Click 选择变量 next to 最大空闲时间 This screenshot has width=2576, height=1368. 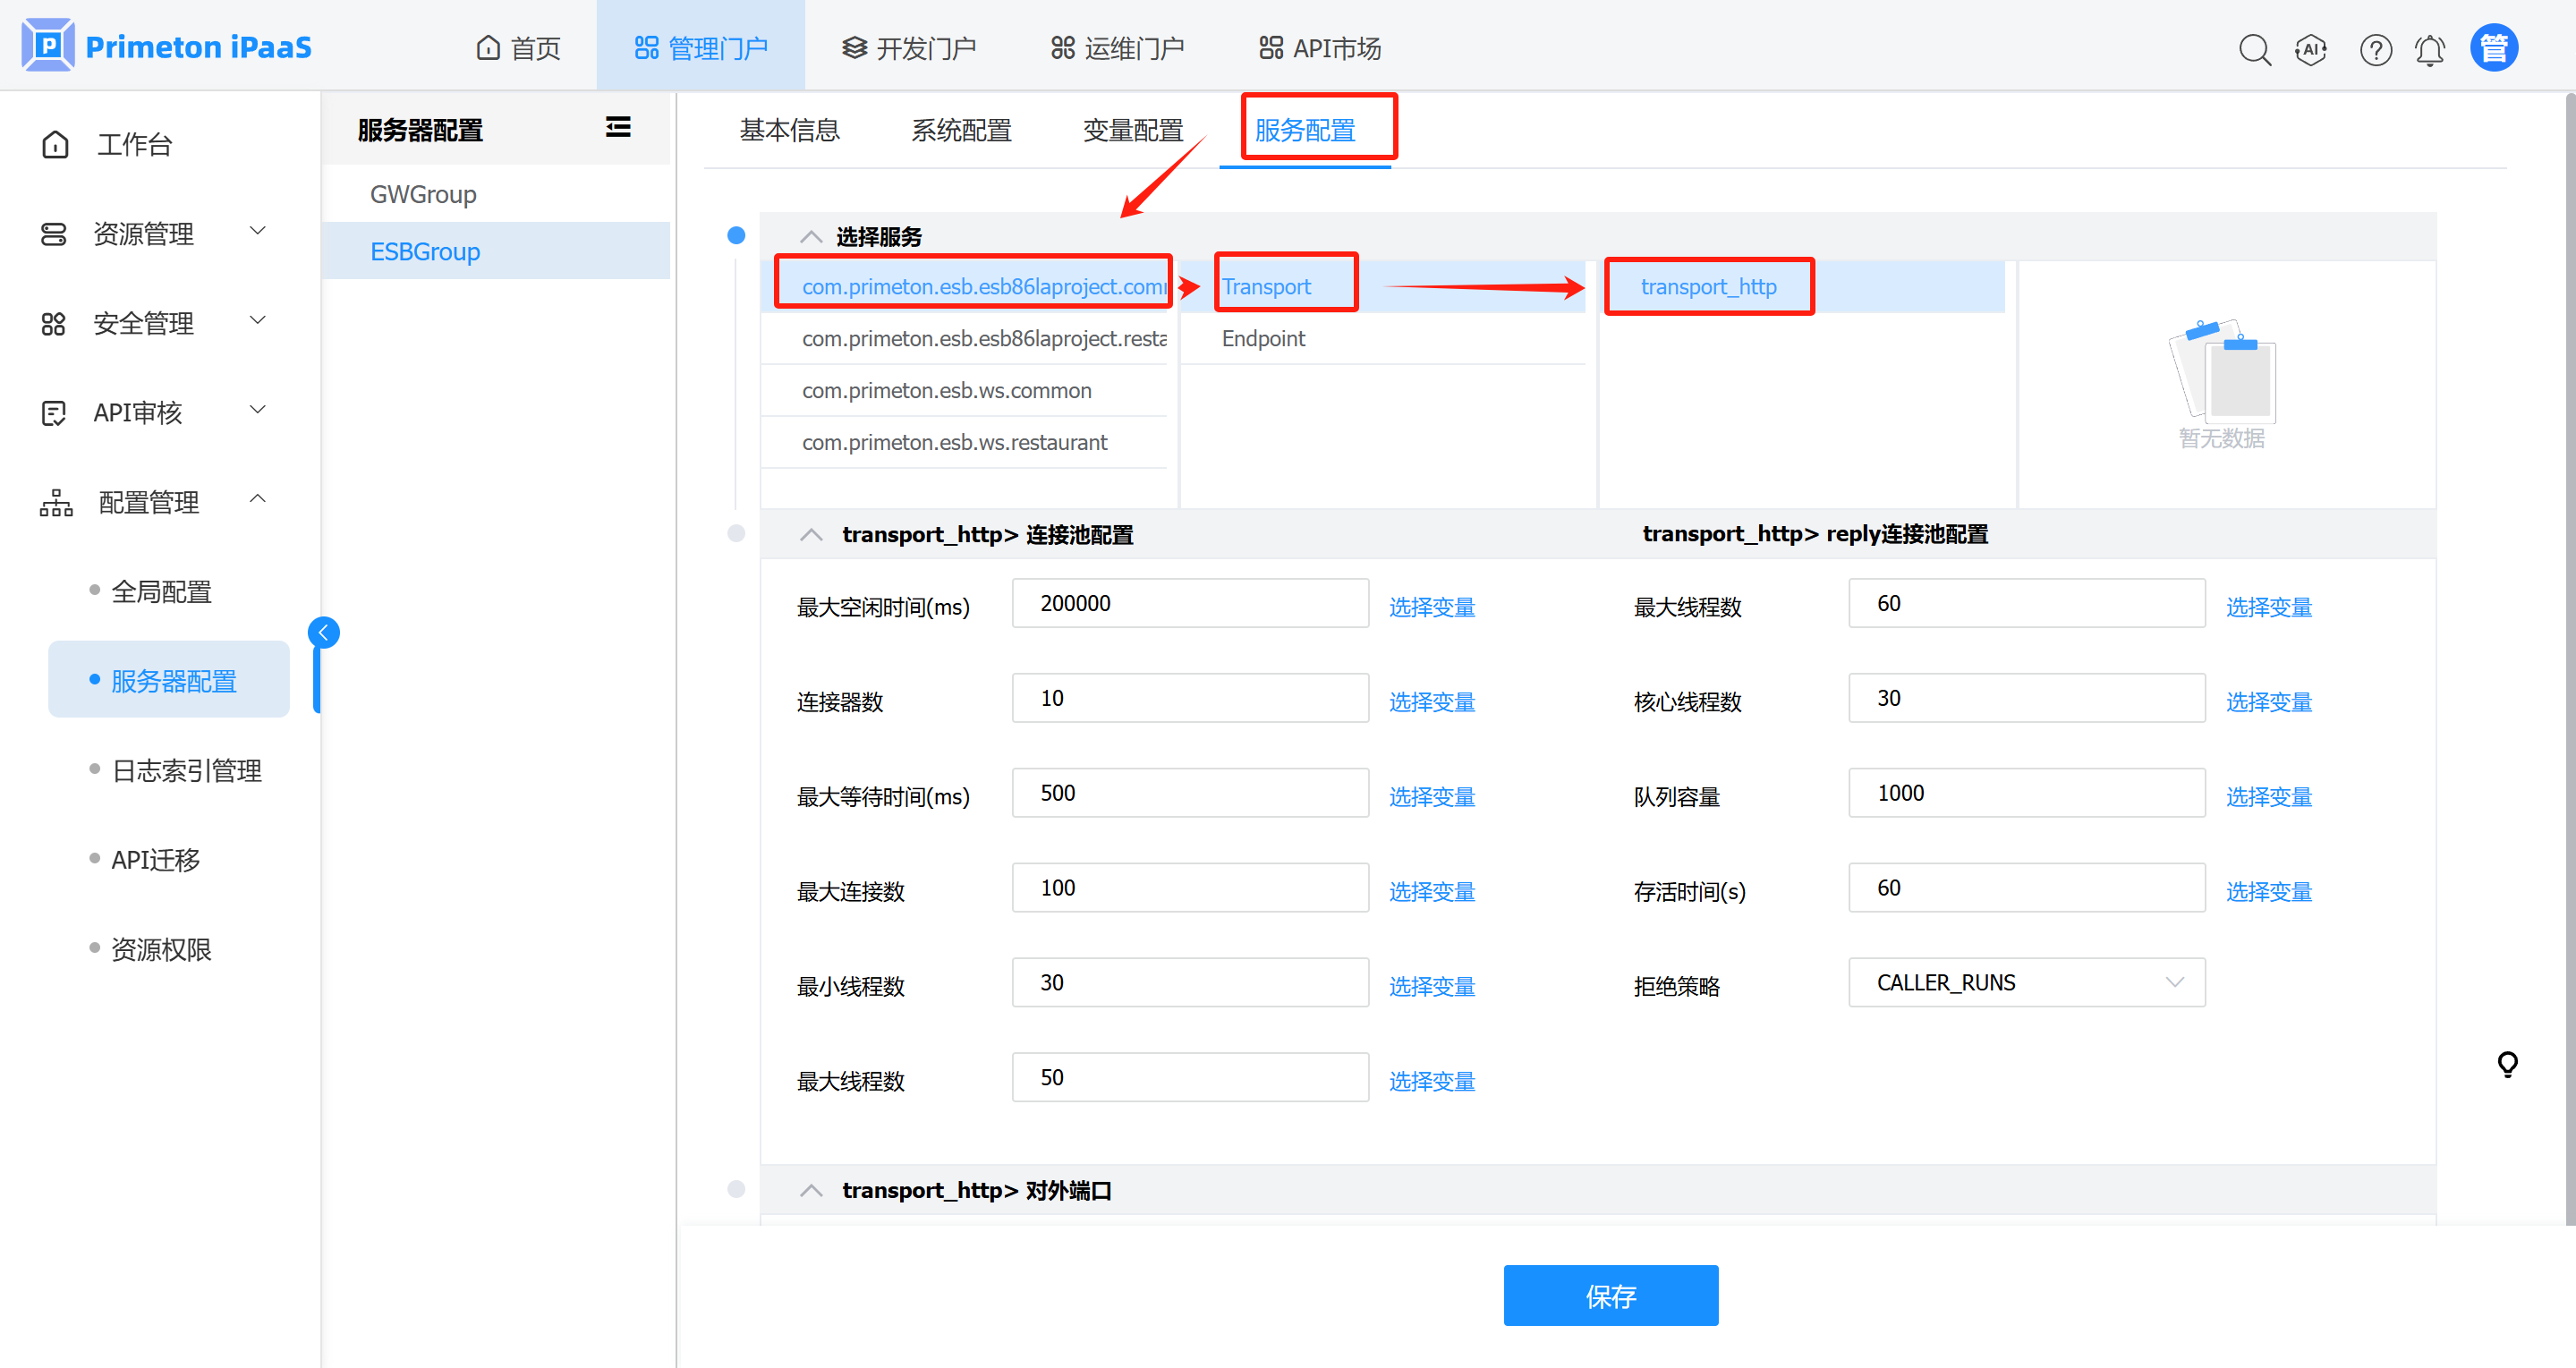(x=1431, y=607)
